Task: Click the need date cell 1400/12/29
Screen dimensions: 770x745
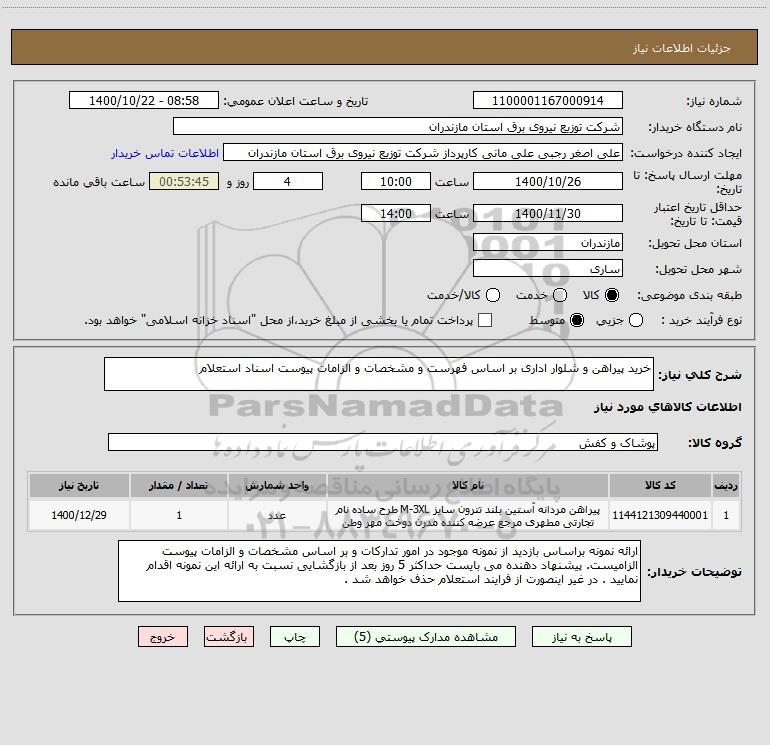Action: point(79,515)
